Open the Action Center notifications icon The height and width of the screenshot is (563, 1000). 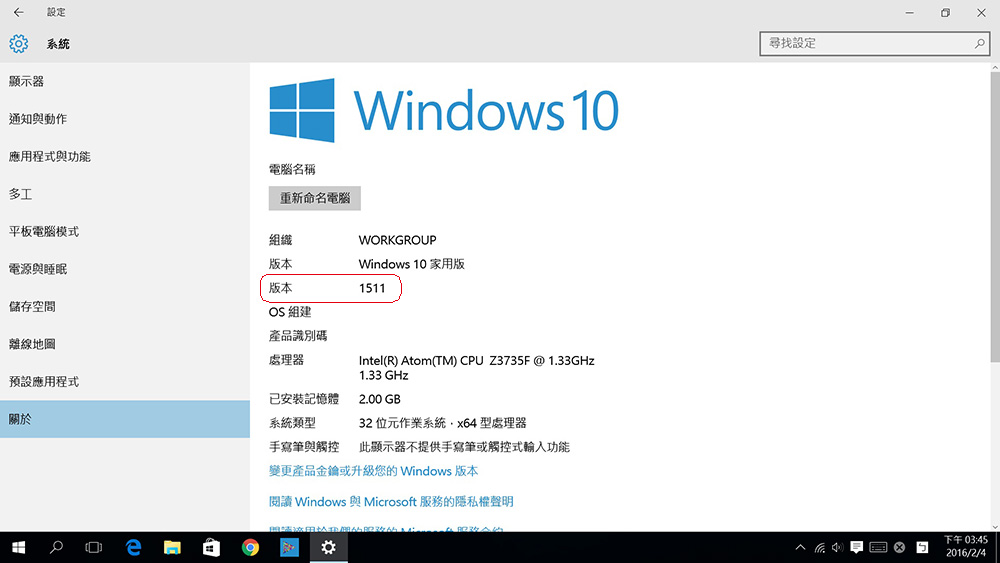coord(857,547)
